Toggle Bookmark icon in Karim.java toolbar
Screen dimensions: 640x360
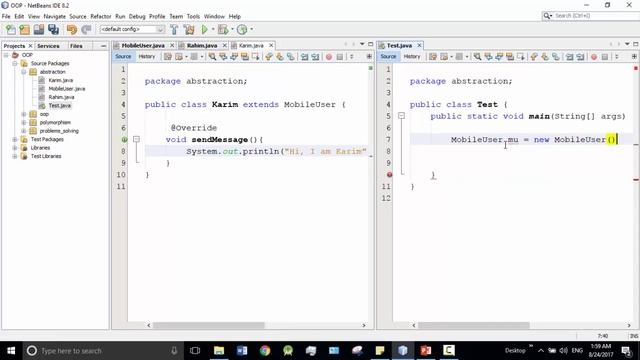[x=291, y=57]
